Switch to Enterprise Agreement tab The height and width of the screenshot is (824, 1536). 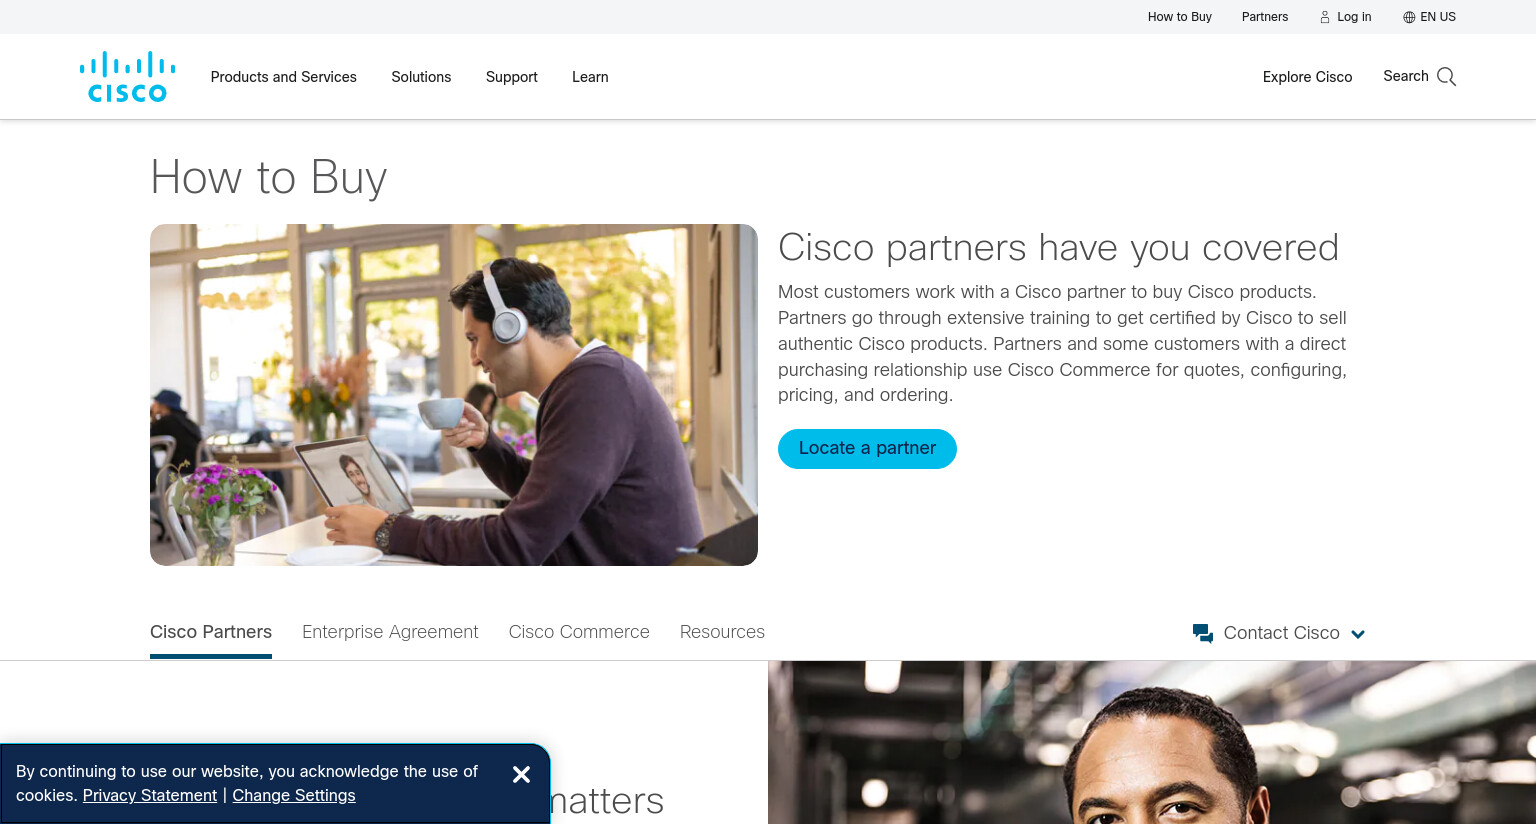pyautogui.click(x=390, y=632)
